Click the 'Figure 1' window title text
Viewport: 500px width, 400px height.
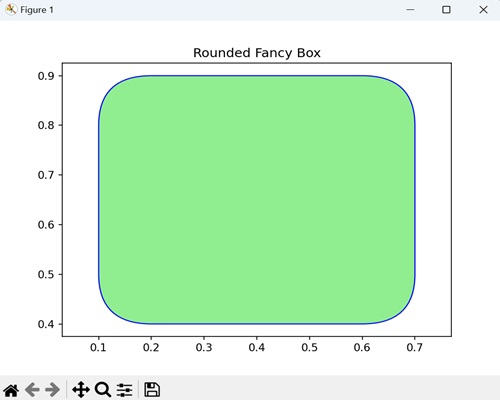(x=37, y=10)
